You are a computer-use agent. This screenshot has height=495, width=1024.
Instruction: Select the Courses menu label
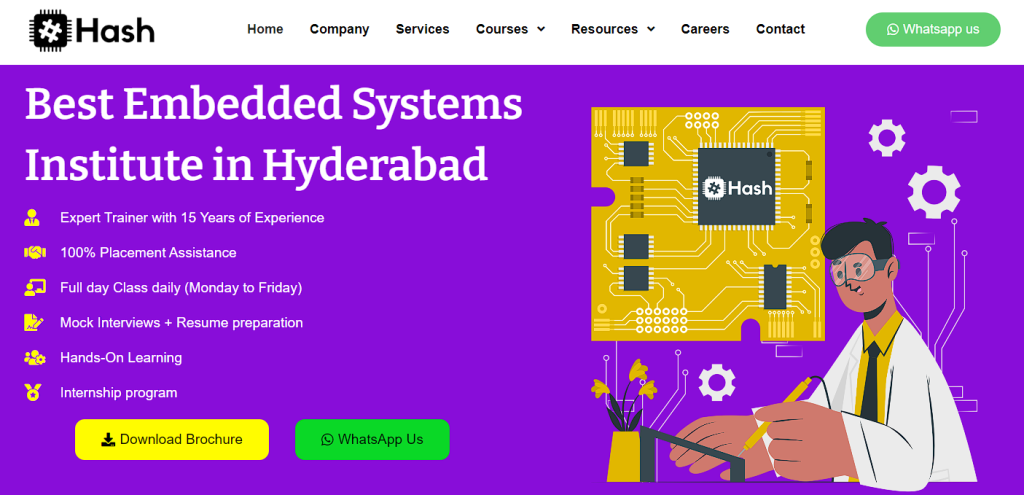pyautogui.click(x=502, y=29)
